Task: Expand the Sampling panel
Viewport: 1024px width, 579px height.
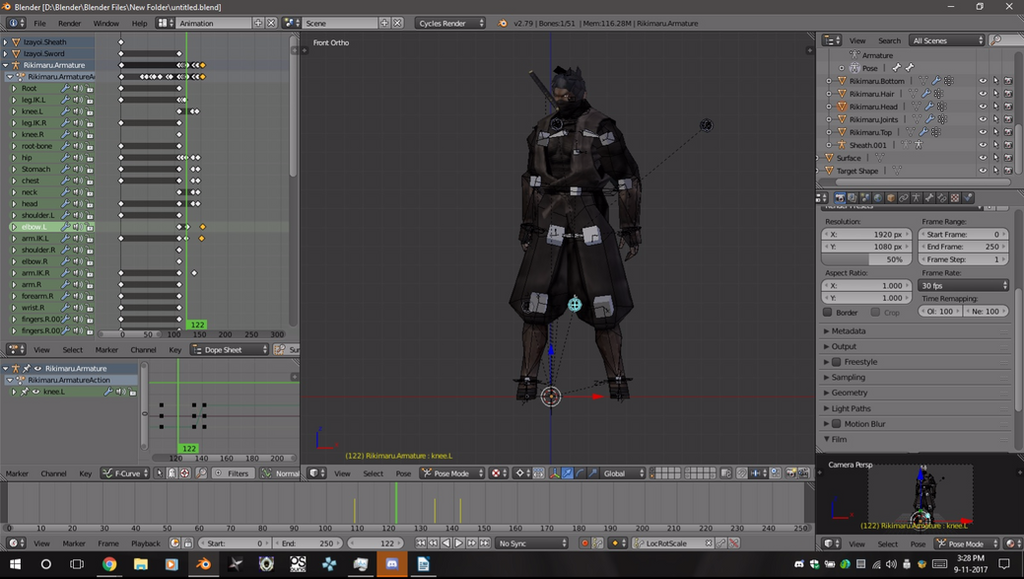Action: click(x=848, y=377)
